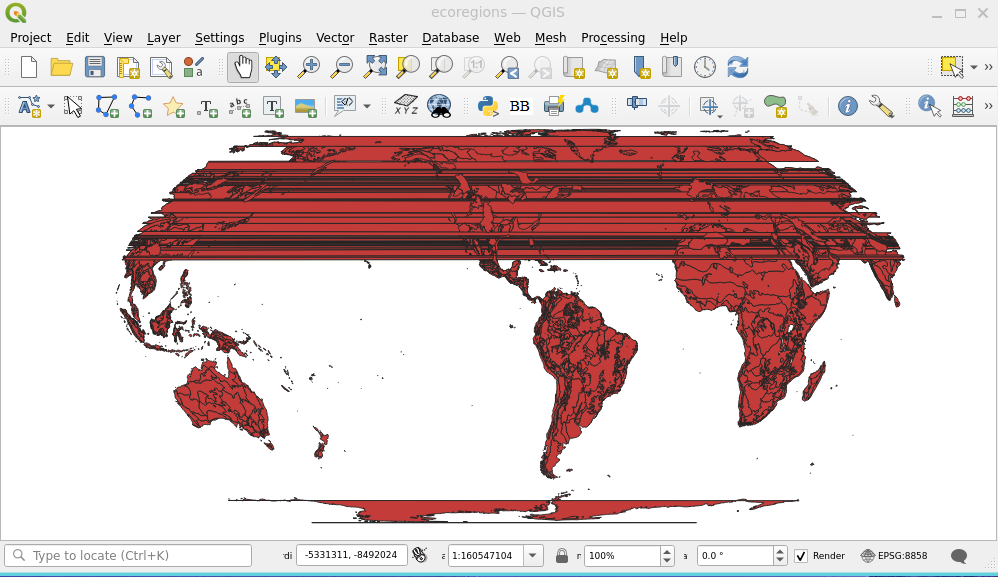Click the Zoom In magnifier tool
Screen dimensions: 998x577
(x=310, y=67)
